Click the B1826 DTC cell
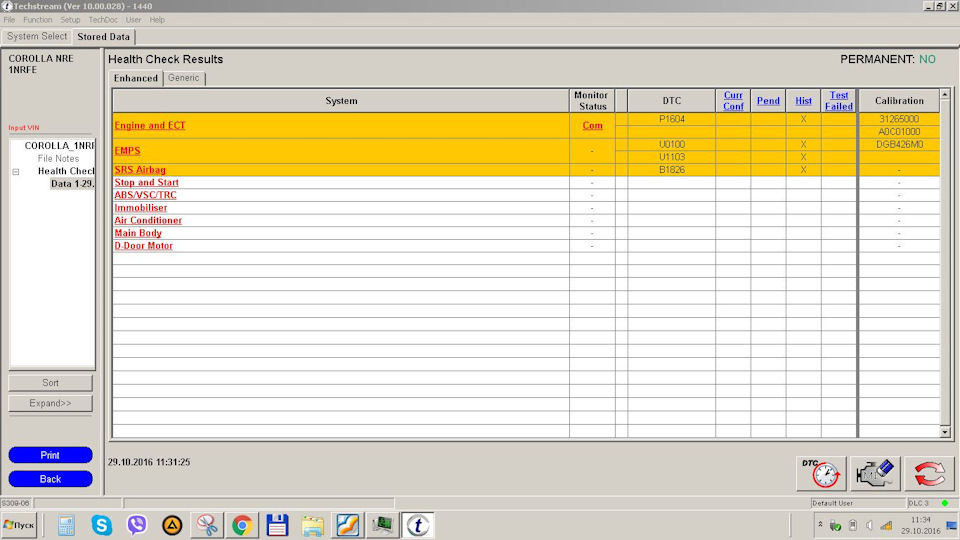The width and height of the screenshot is (960, 540). point(672,170)
